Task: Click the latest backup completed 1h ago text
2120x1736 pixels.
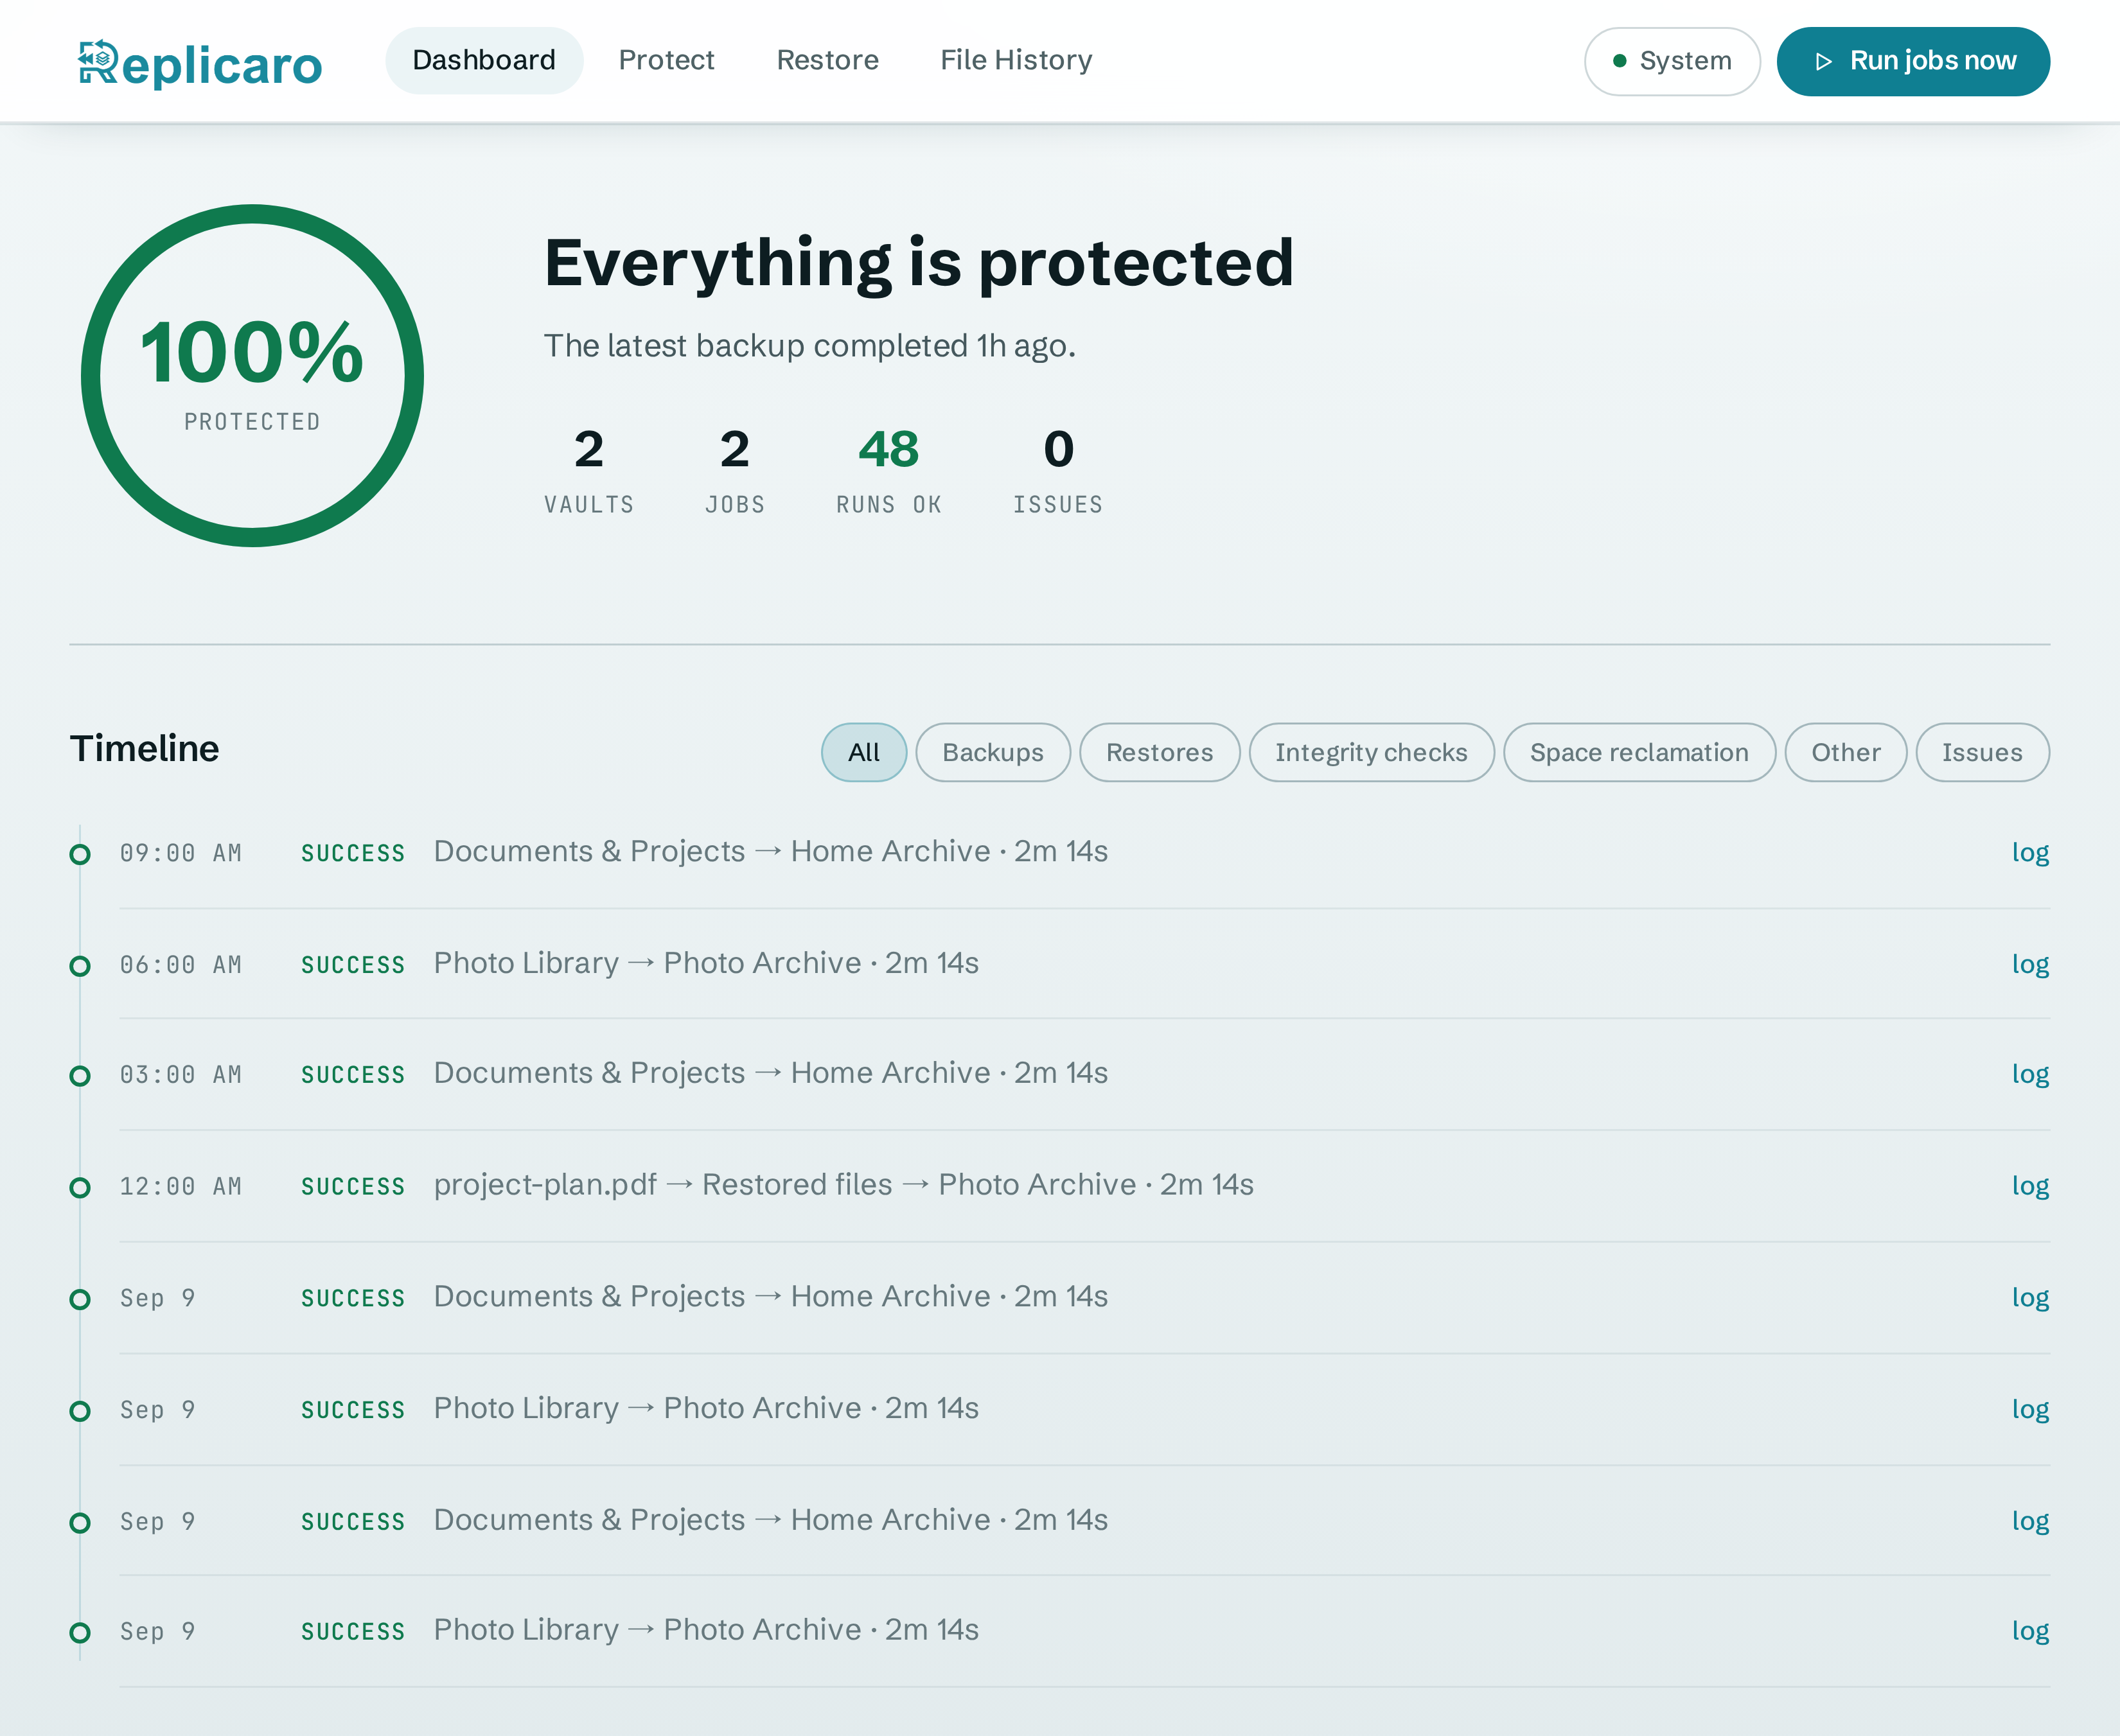Action: 809,346
